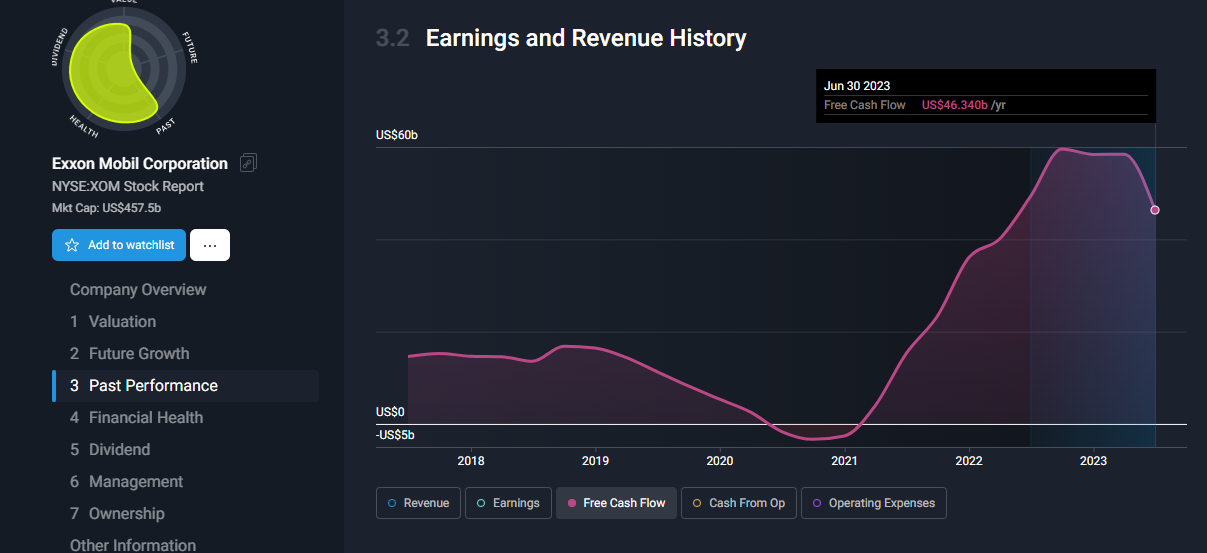Click the 2021 label on the time axis
The image size is (1207, 553).
click(844, 461)
